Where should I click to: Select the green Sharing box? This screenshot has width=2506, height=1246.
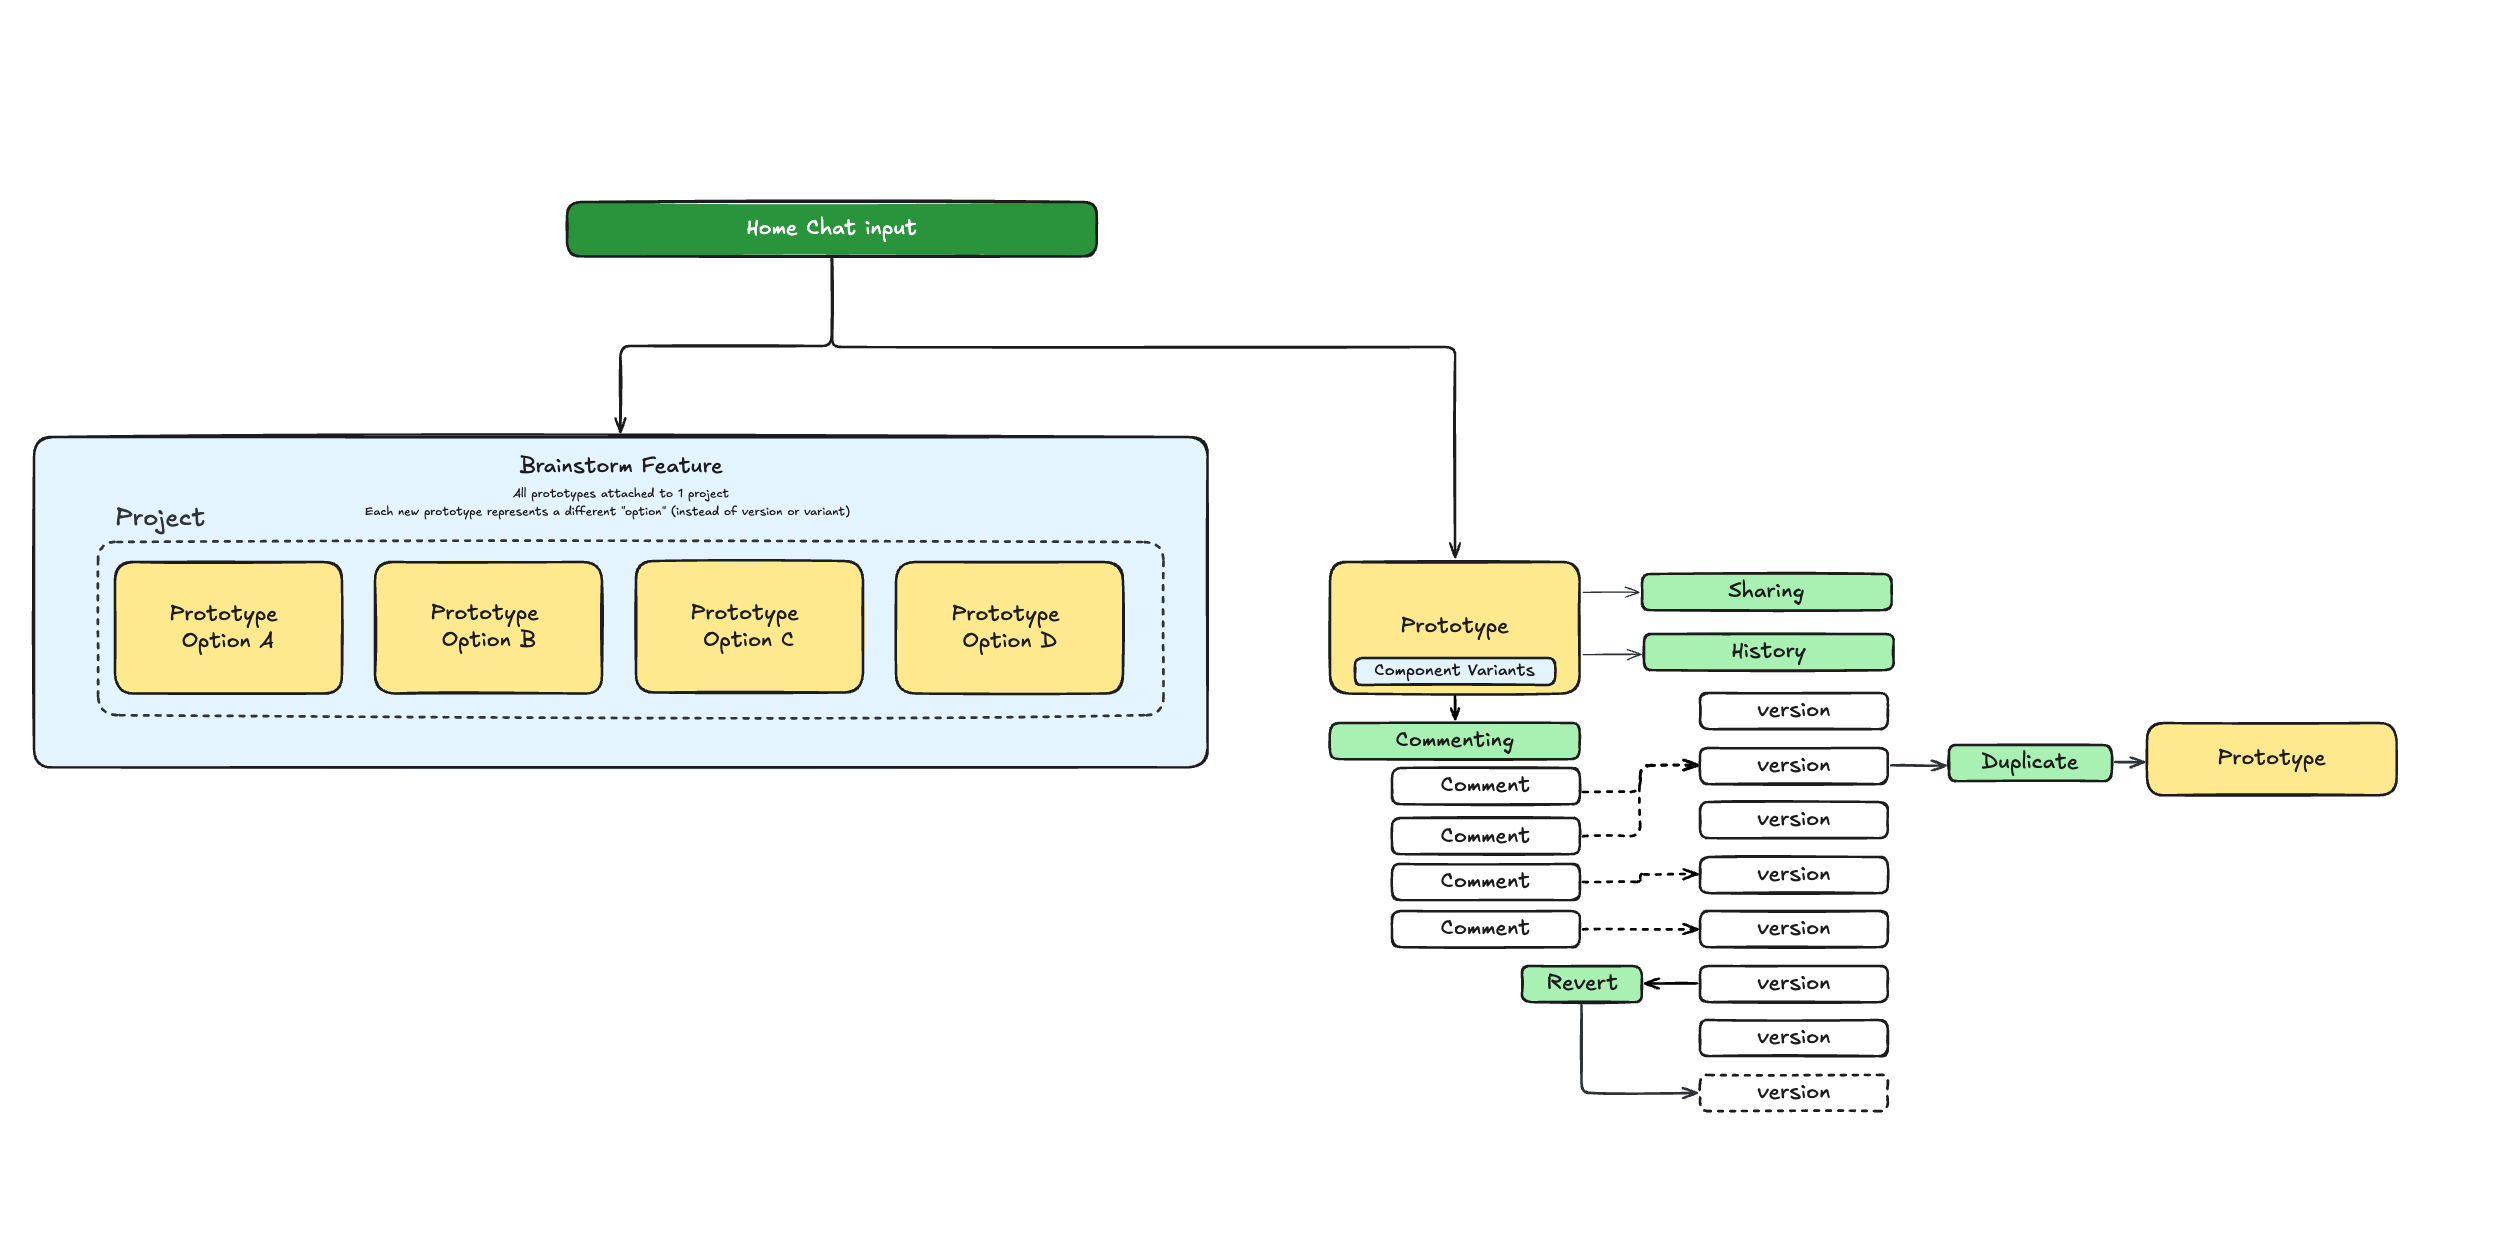click(1766, 592)
